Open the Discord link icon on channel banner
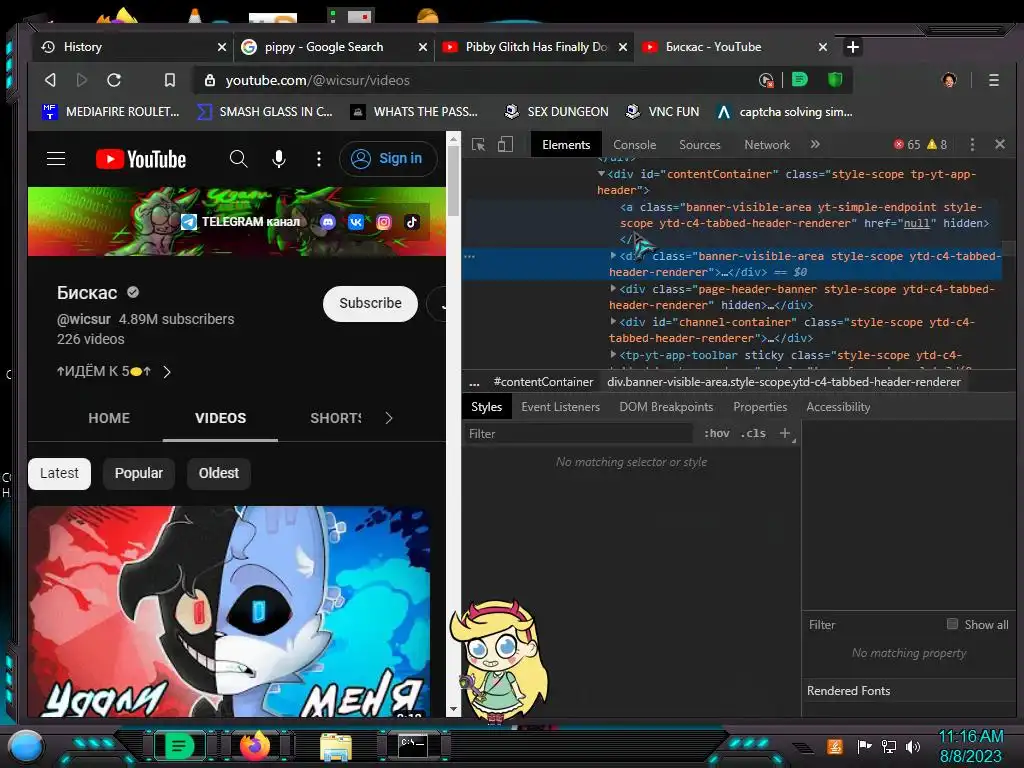Viewport: 1024px width, 768px height. (x=328, y=222)
